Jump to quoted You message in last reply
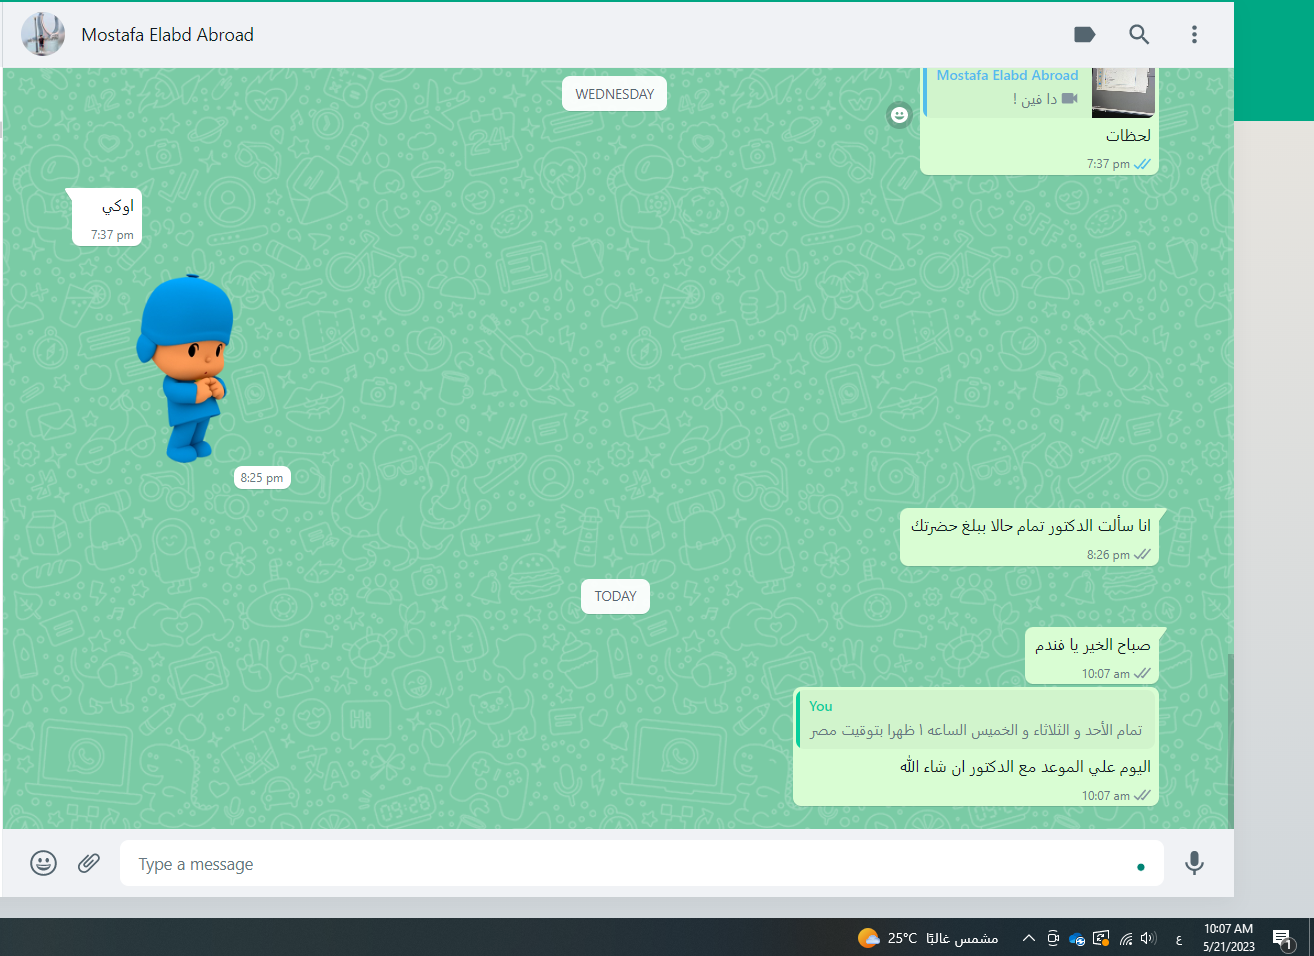Screen dimensions: 1314x956 (x=978, y=719)
